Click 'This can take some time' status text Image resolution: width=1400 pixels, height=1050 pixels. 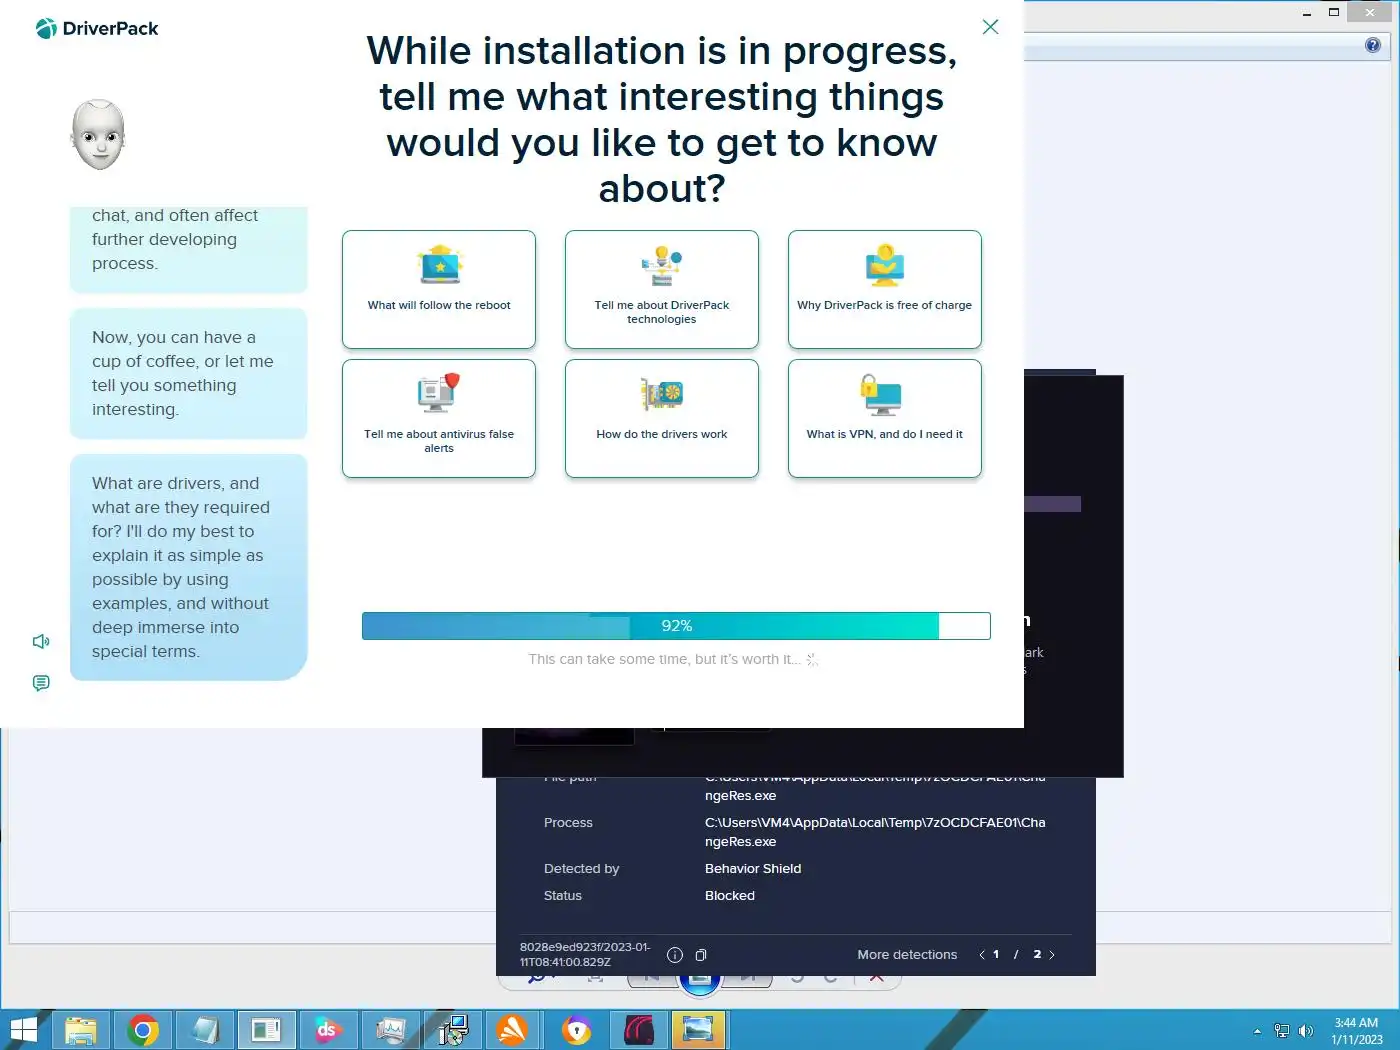(x=665, y=659)
